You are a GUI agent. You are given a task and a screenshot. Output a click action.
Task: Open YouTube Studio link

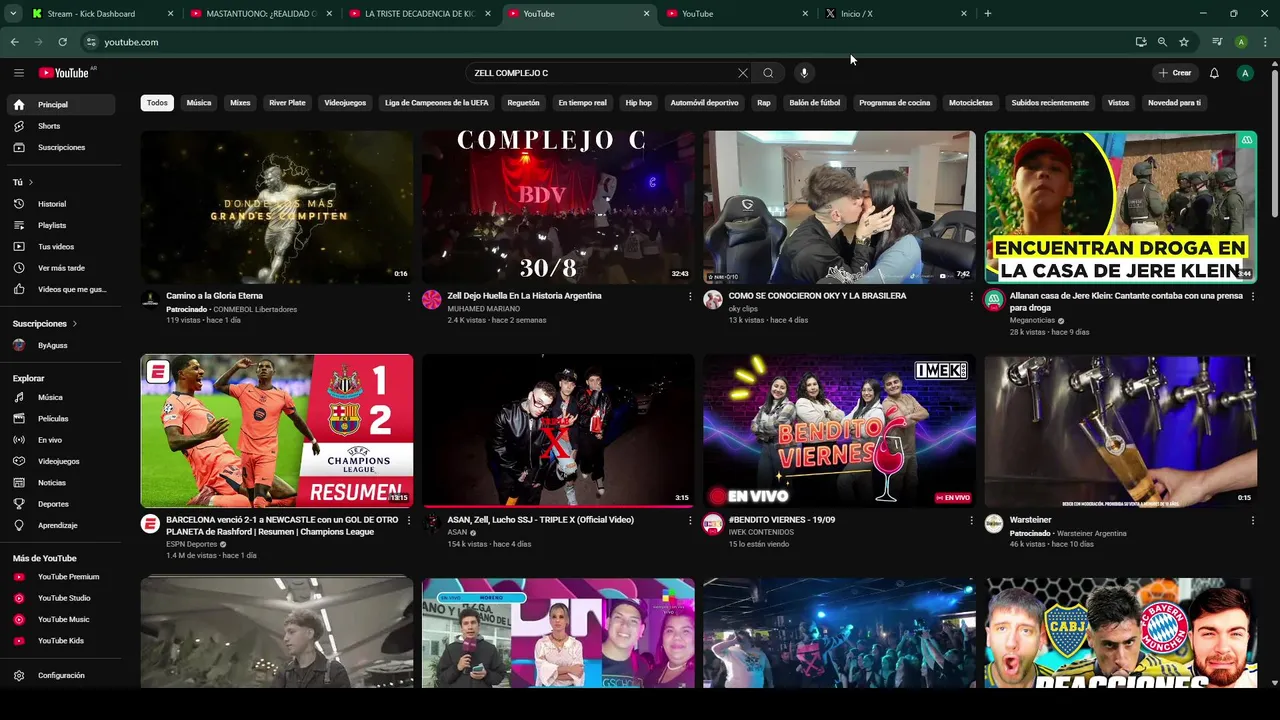pos(60,598)
